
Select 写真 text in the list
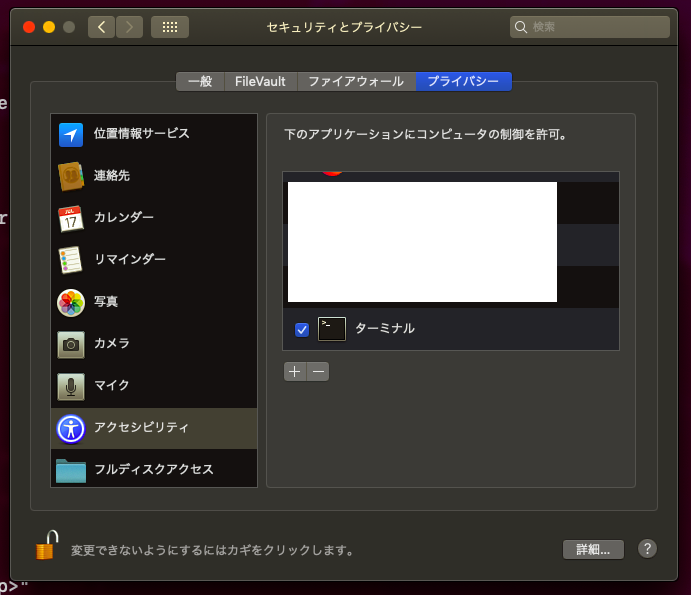click(106, 301)
